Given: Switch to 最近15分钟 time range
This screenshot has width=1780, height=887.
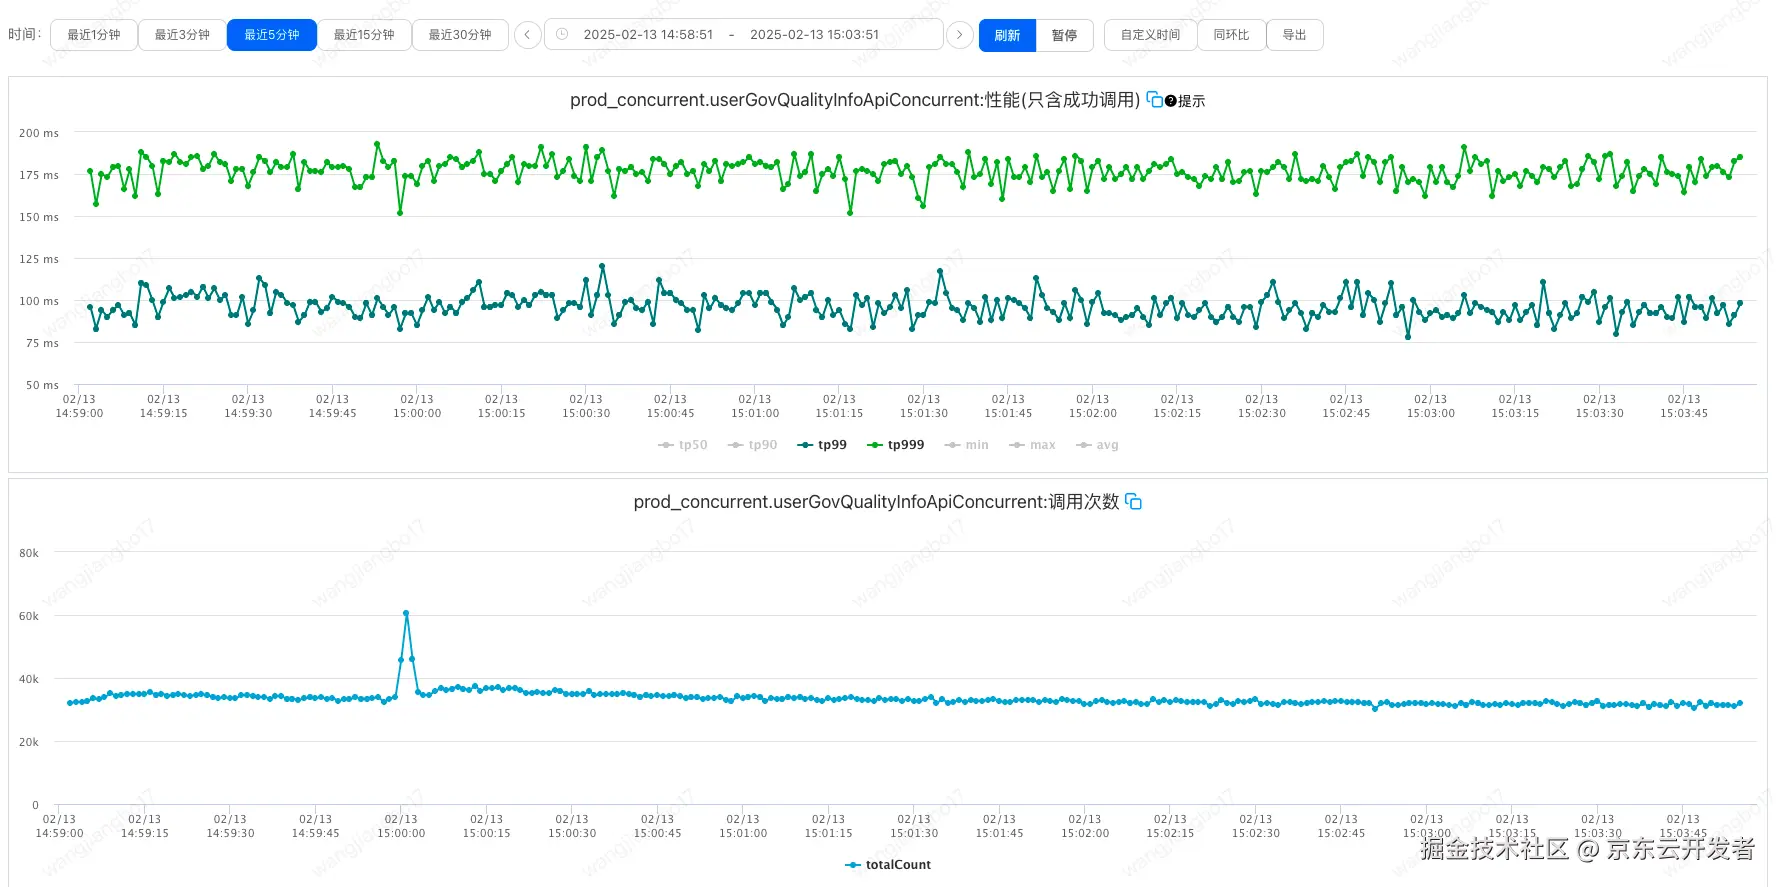Looking at the screenshot, I should [364, 35].
